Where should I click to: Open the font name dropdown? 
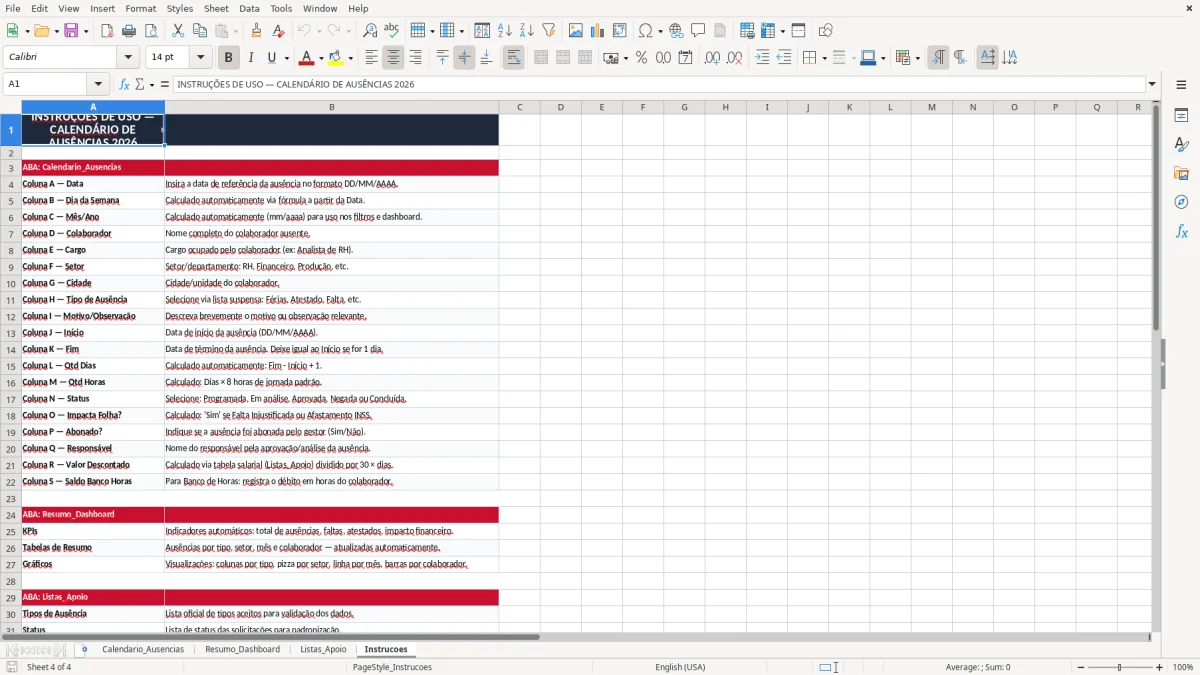pyautogui.click(x=127, y=58)
